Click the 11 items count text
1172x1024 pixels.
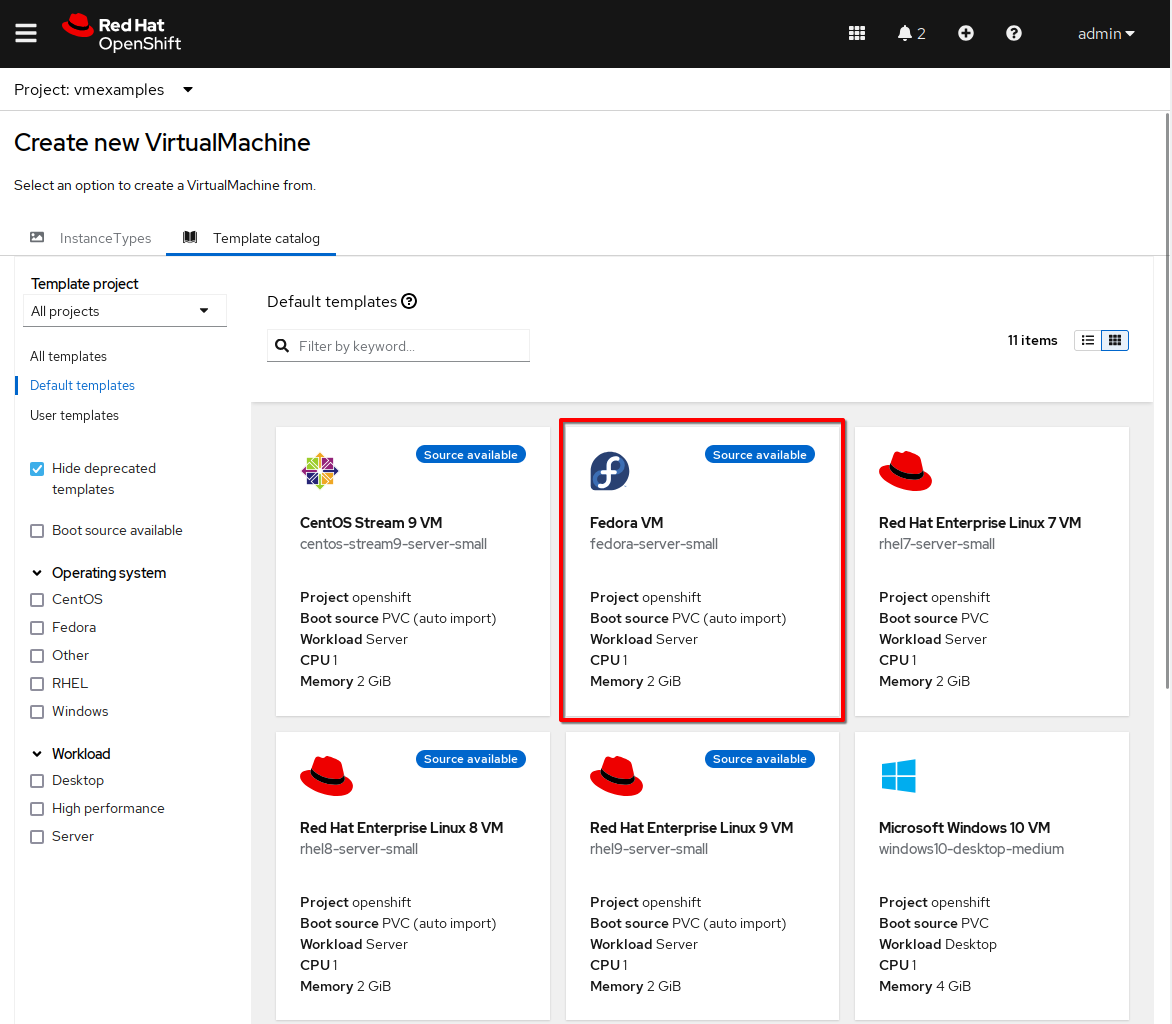coord(1032,340)
